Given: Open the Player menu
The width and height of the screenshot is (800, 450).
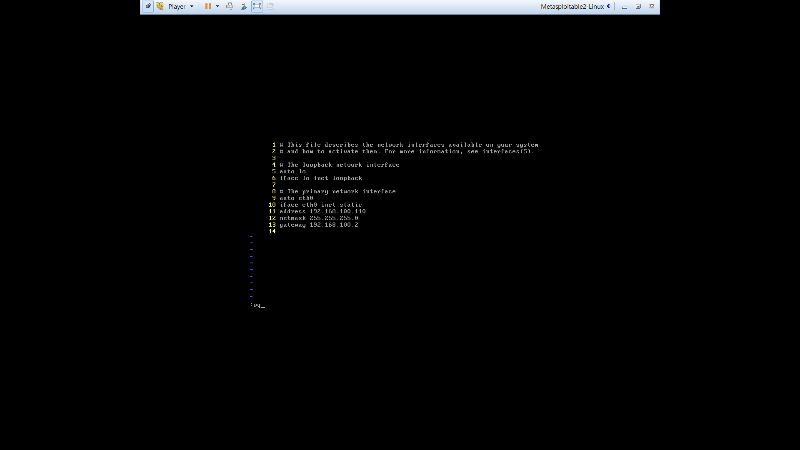Looking at the screenshot, I should 177,6.
